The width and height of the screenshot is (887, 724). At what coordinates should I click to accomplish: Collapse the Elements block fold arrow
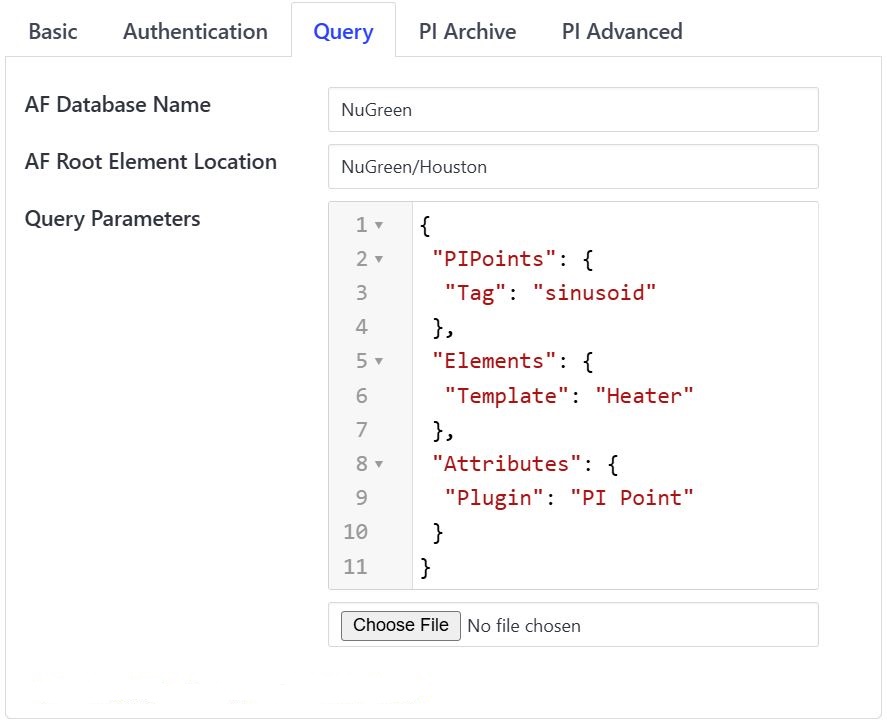379,362
